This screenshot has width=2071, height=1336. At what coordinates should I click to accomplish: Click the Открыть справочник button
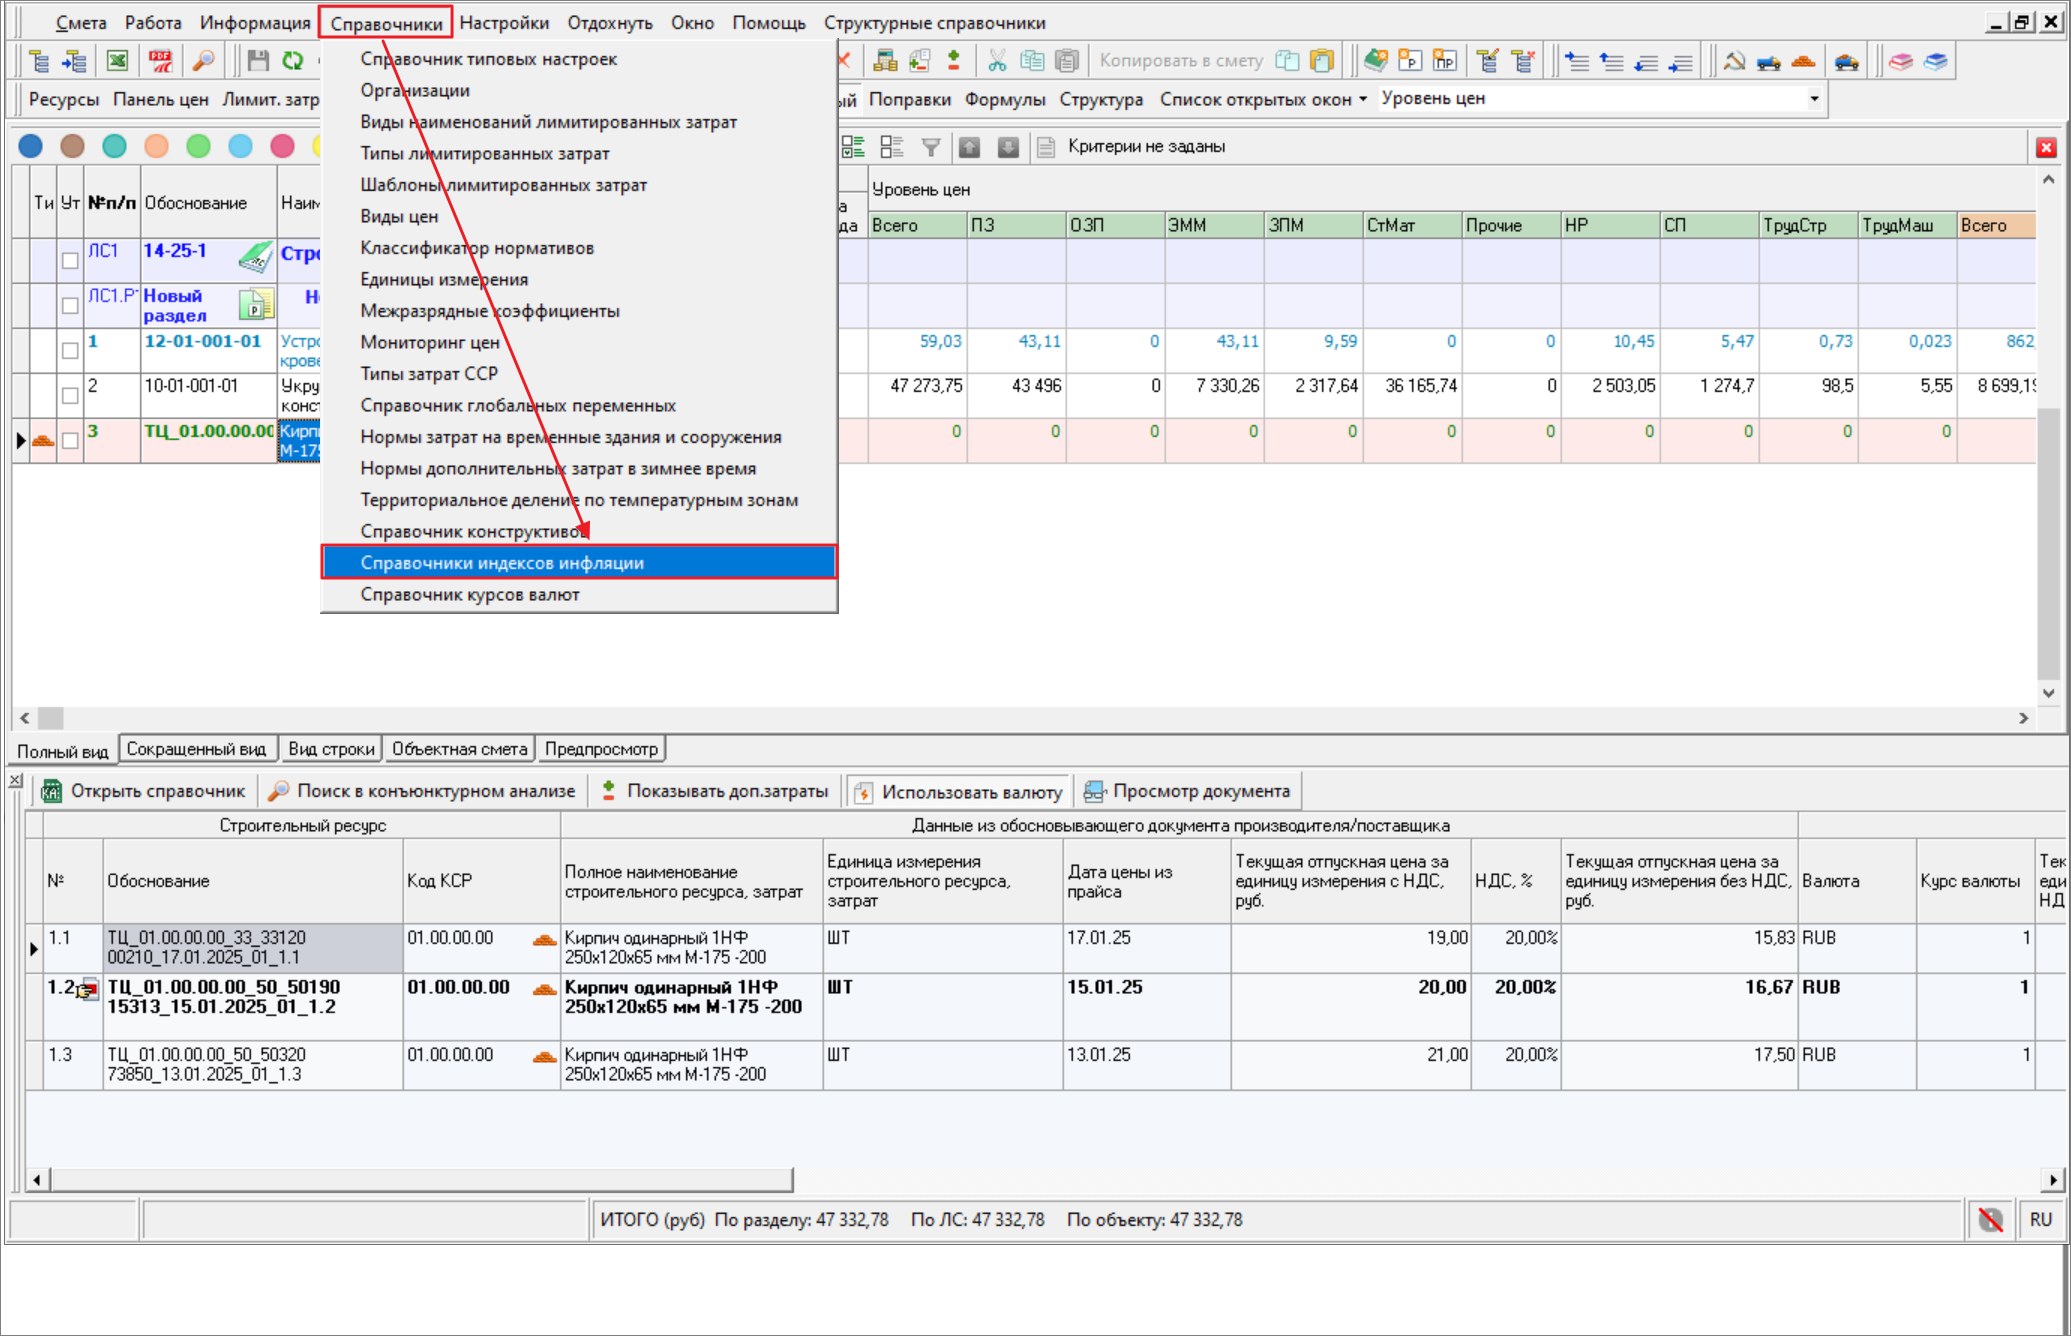[x=144, y=791]
